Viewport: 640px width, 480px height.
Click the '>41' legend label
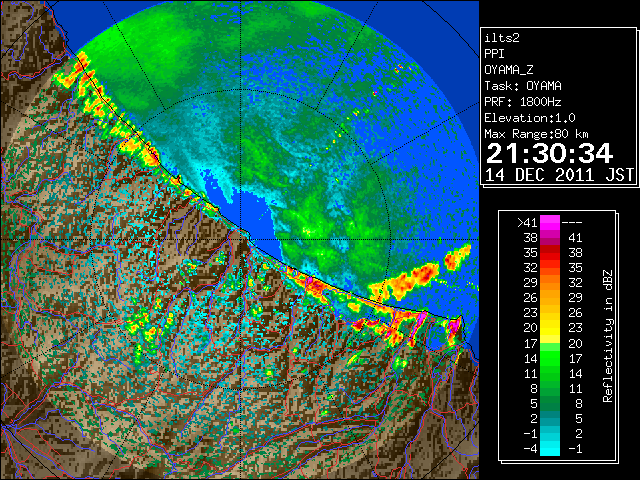pyautogui.click(x=527, y=223)
